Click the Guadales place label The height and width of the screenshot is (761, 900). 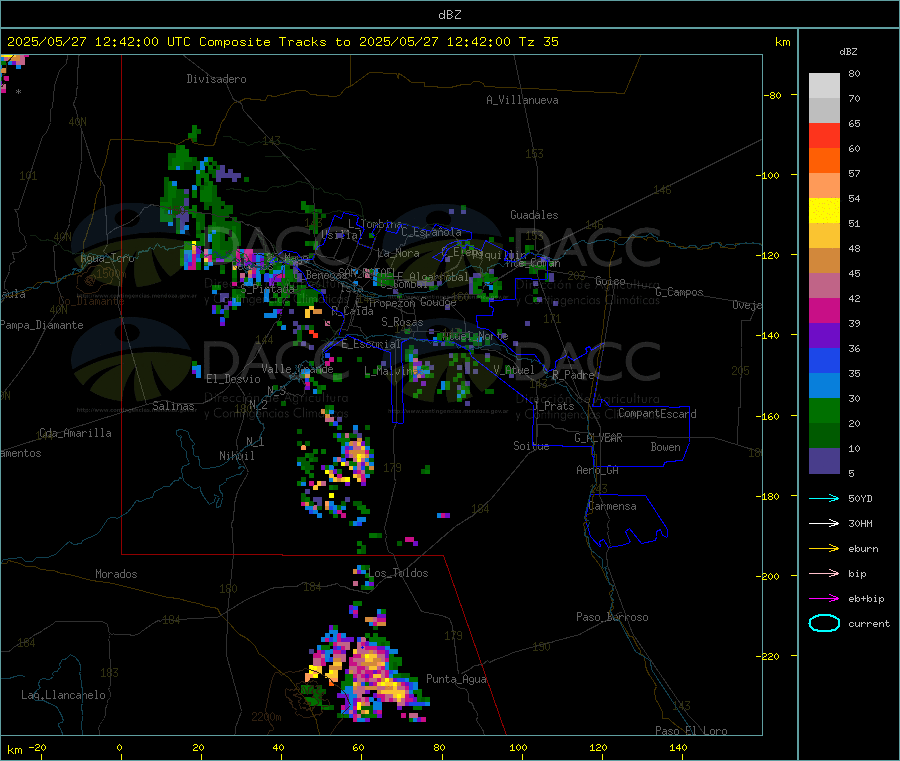(x=534, y=215)
